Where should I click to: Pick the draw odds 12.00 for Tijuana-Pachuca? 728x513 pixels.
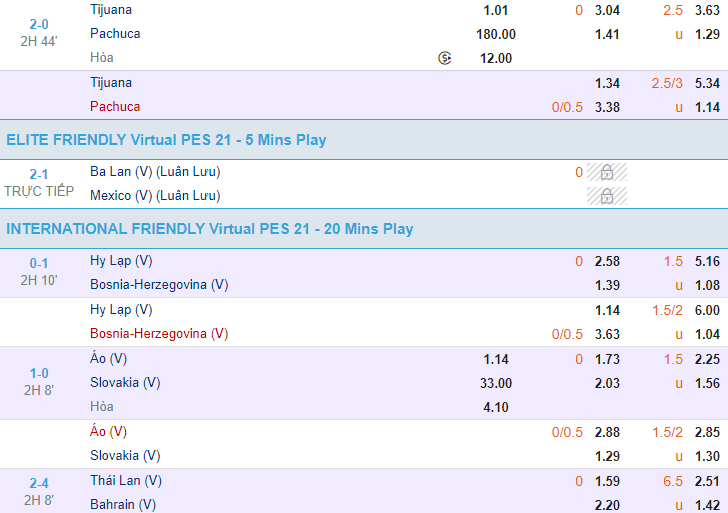[497, 58]
